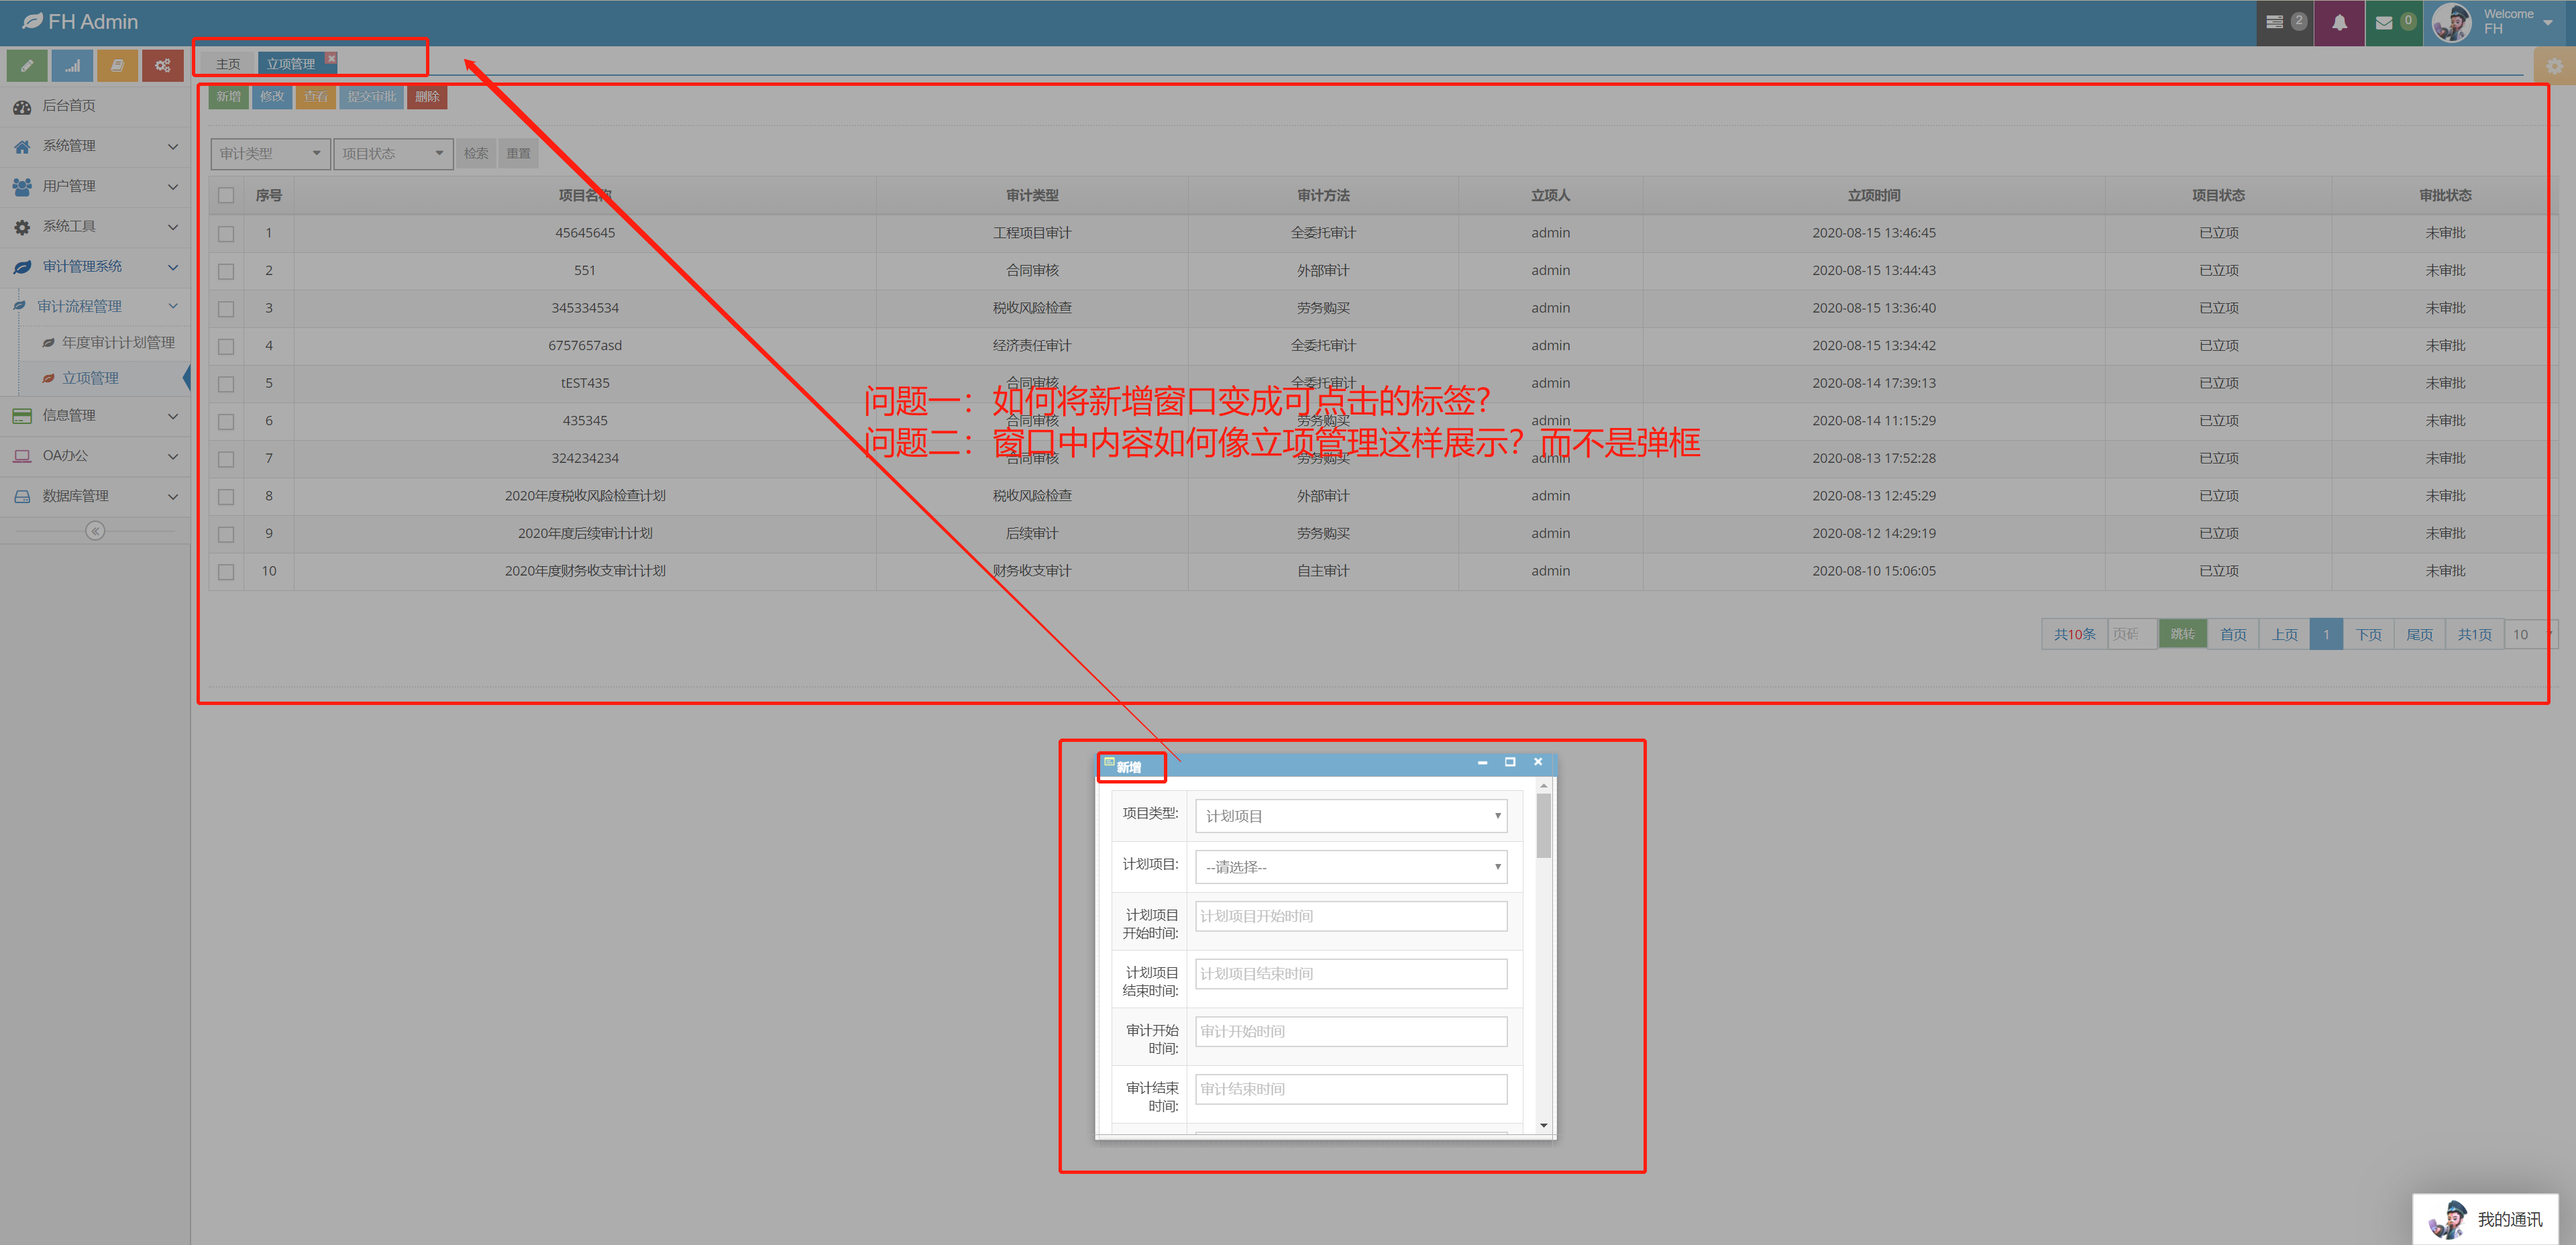Expand 系统工具 menu
The width and height of the screenshot is (2576, 1245).
95,226
